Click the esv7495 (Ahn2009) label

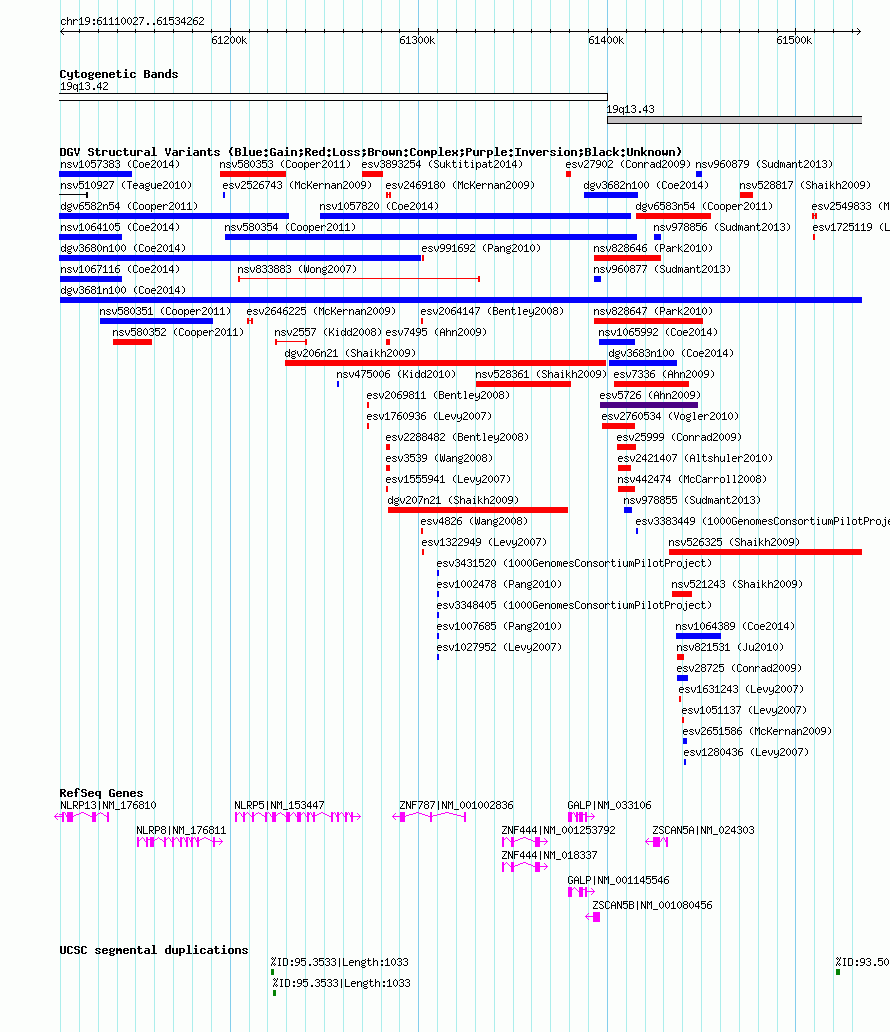pos(436,333)
